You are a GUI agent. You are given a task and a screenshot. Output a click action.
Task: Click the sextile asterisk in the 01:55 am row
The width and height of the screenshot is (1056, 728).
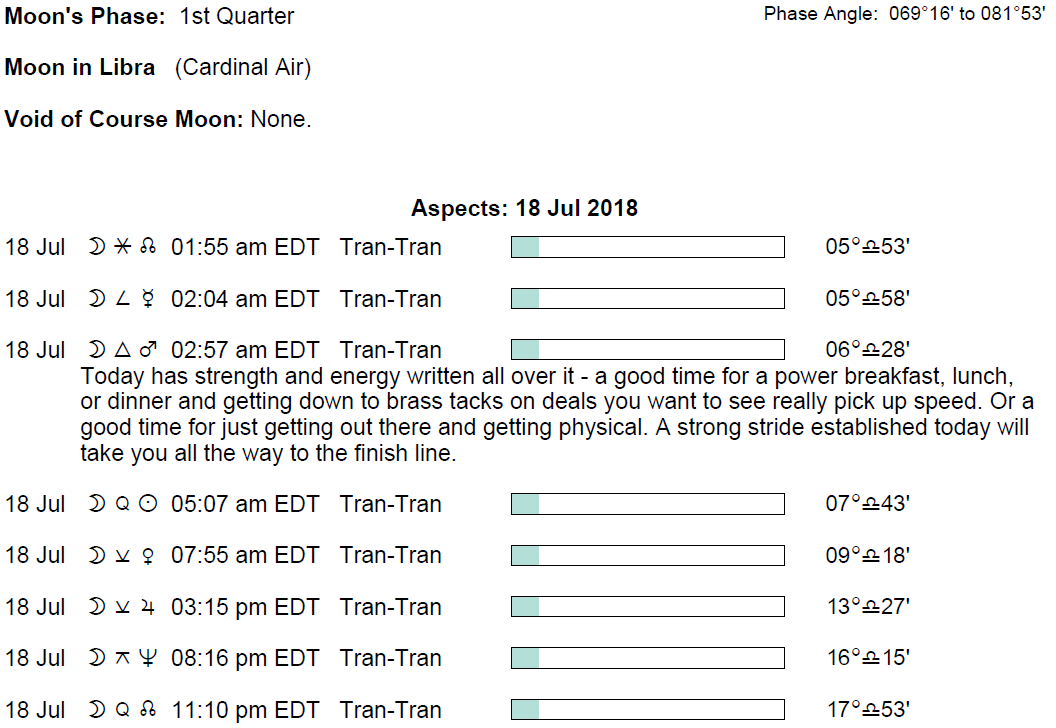[122, 247]
